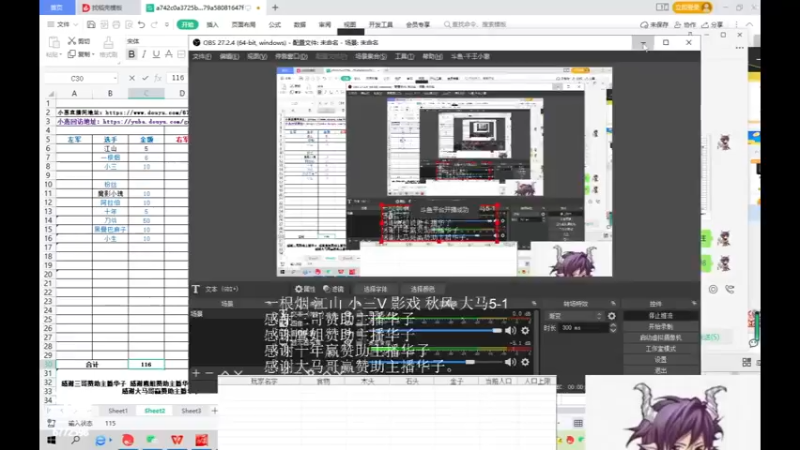The image size is (800, 450).
Task: Select the 数据 ribbon tab
Action: [x=300, y=24]
